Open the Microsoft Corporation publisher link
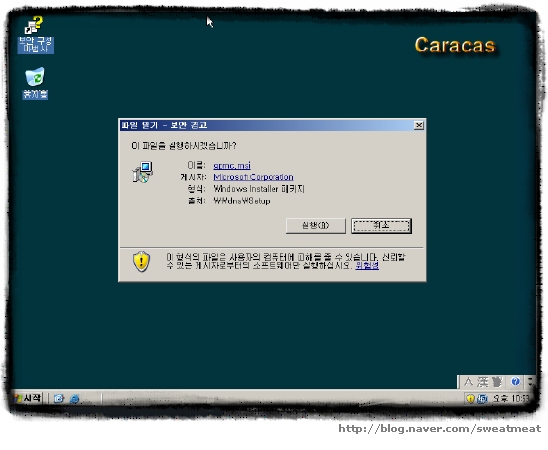 click(x=253, y=177)
